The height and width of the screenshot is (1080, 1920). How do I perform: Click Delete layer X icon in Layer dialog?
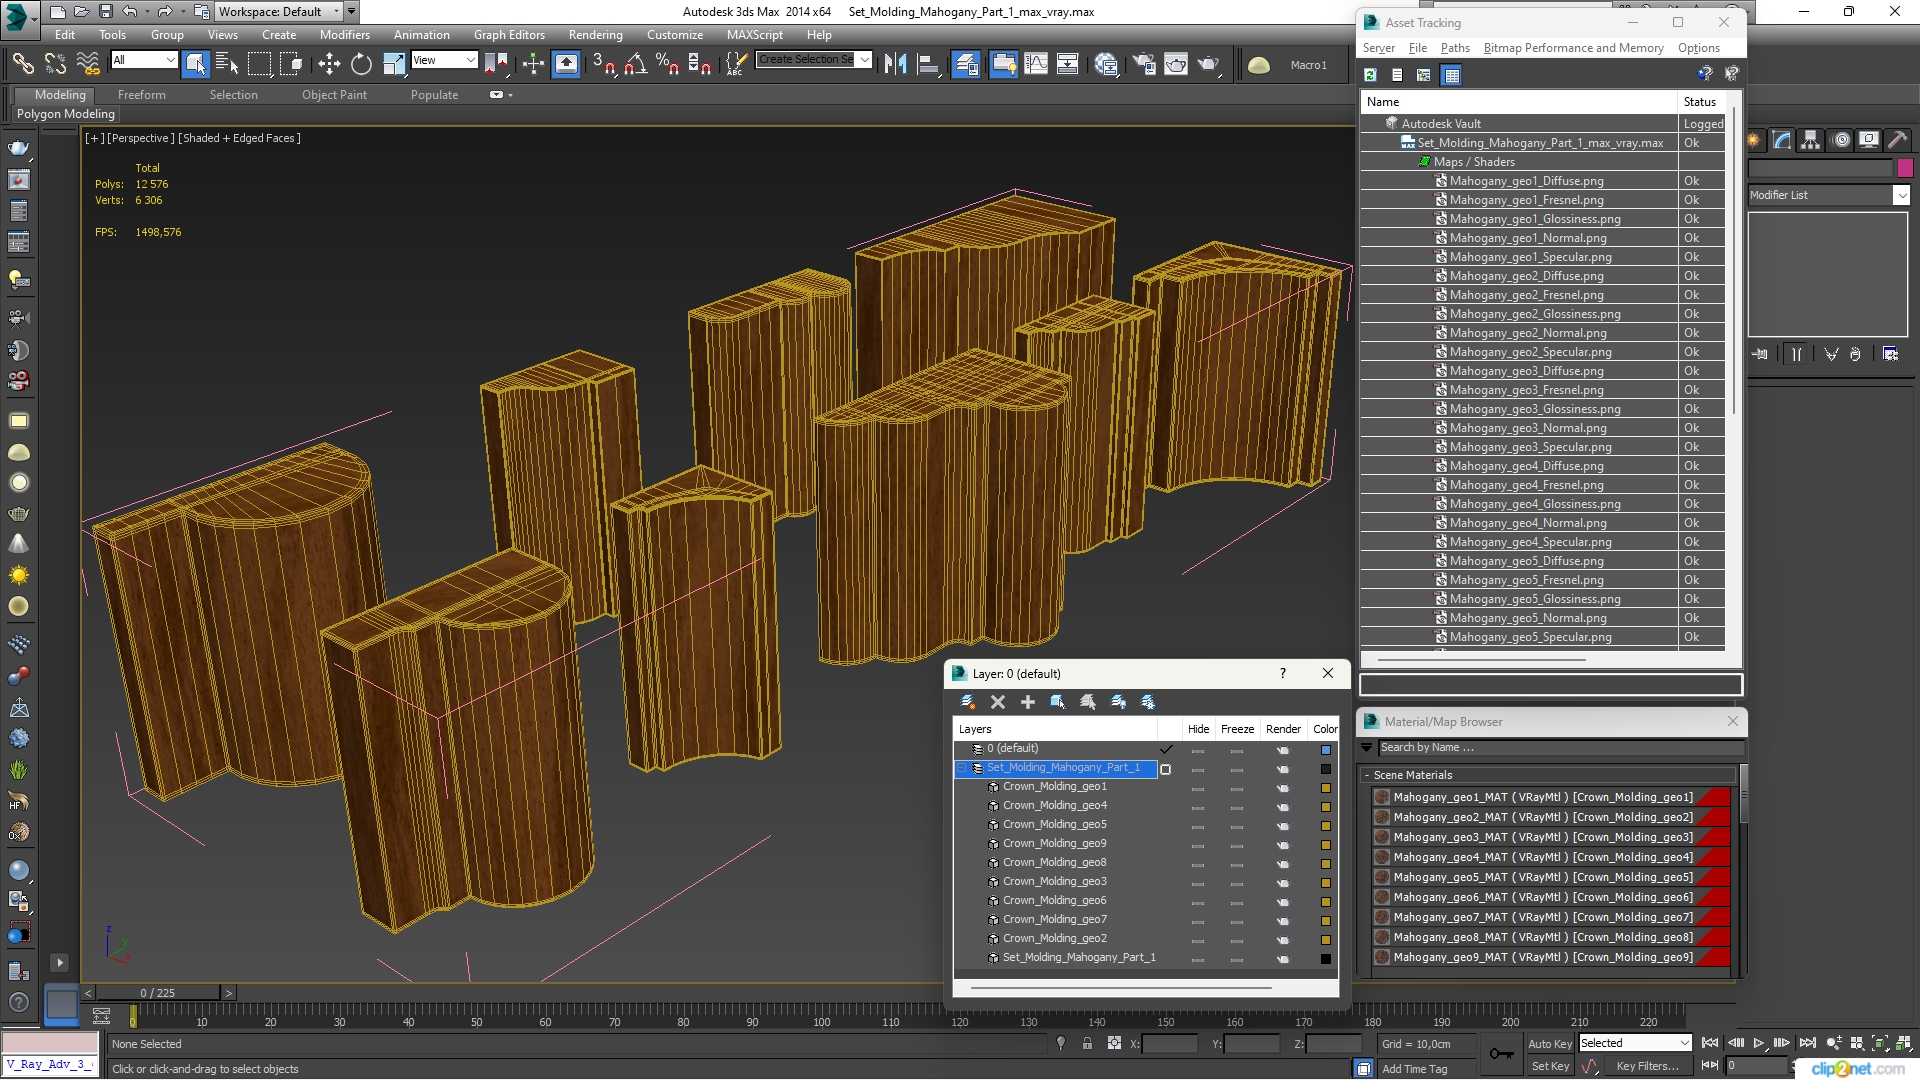tap(997, 702)
